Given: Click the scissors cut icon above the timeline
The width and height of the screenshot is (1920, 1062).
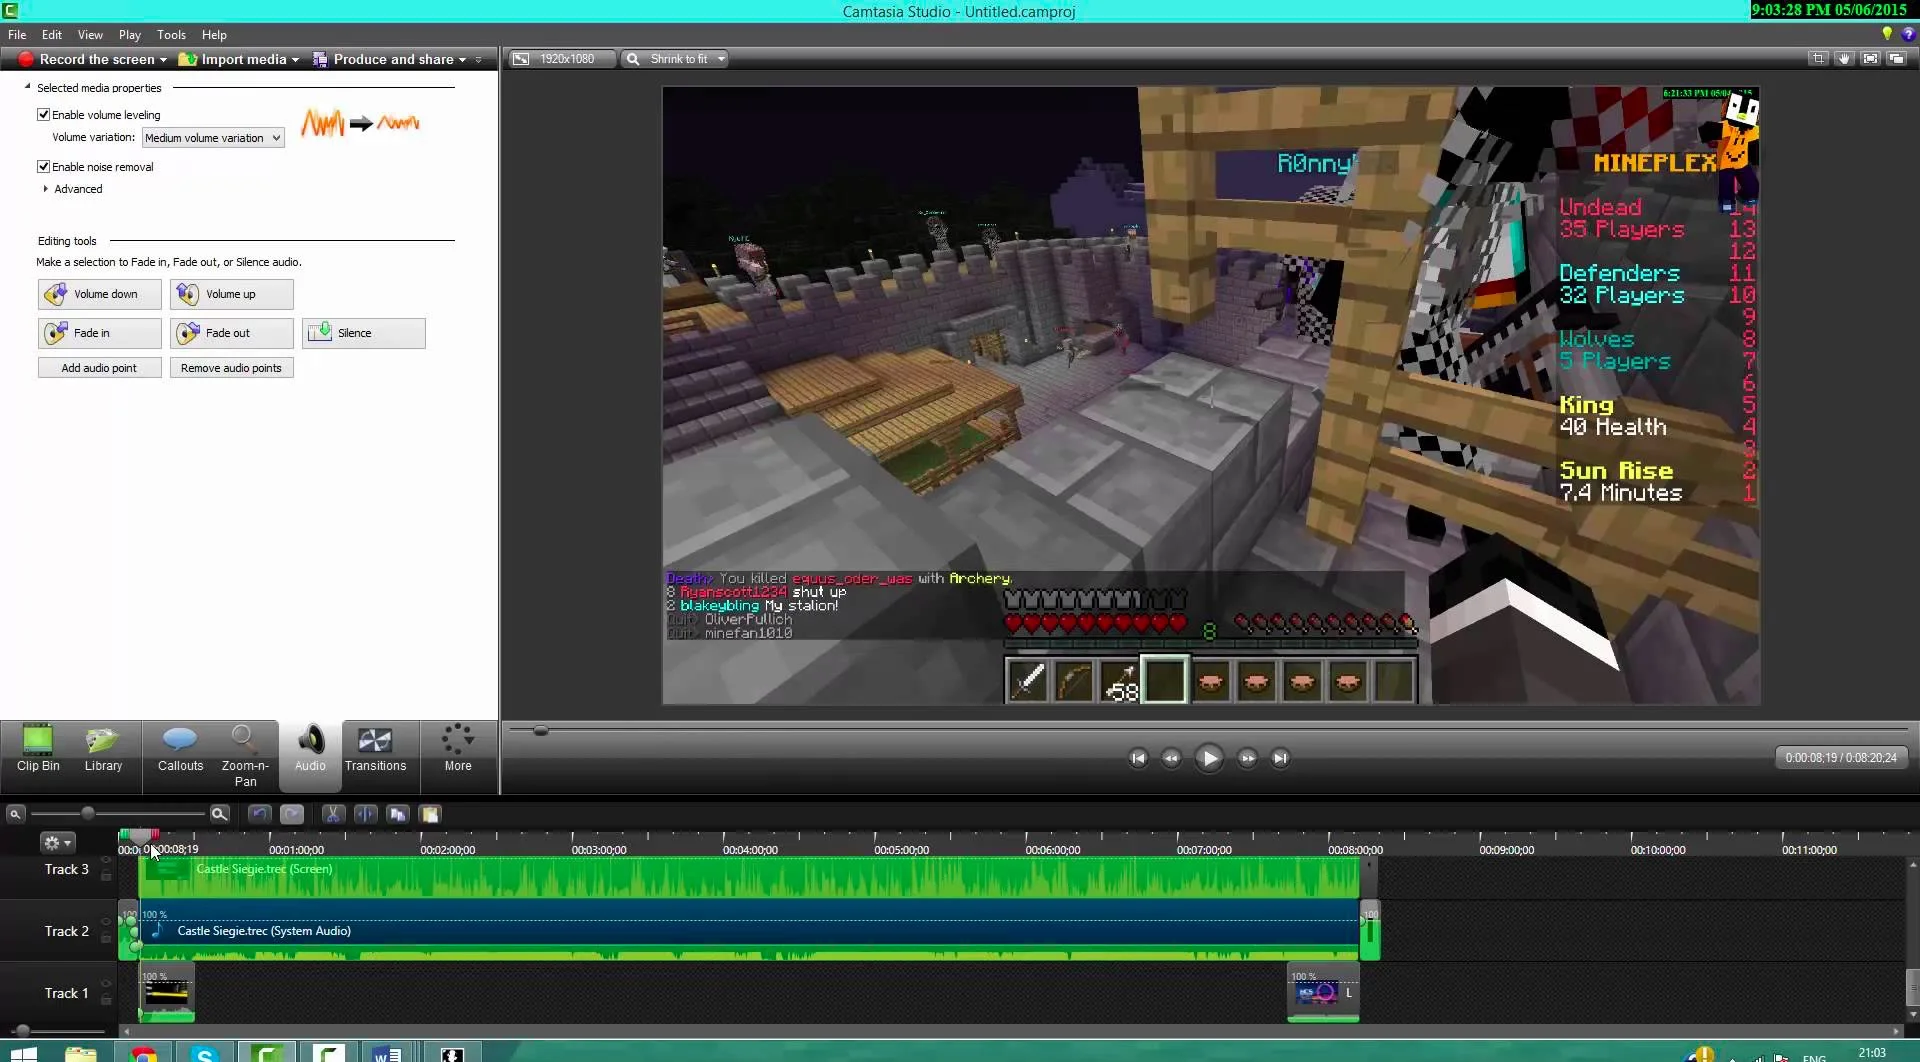Looking at the screenshot, I should click(333, 814).
